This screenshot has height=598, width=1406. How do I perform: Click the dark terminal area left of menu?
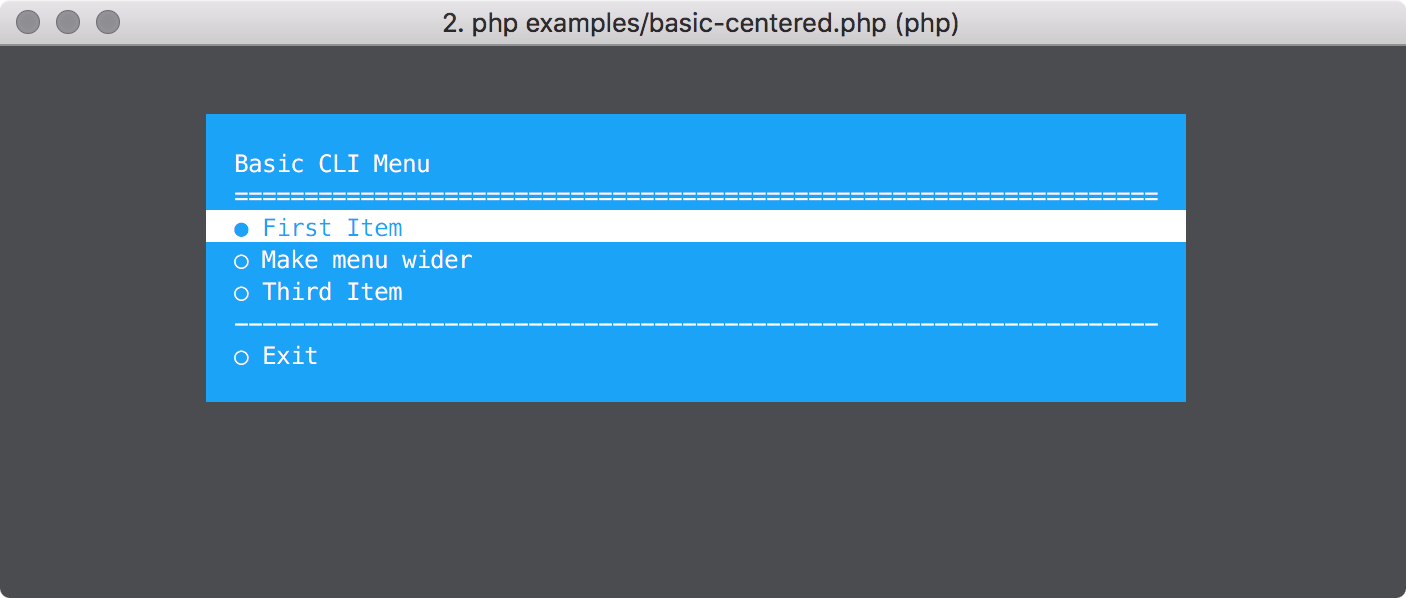click(100, 260)
